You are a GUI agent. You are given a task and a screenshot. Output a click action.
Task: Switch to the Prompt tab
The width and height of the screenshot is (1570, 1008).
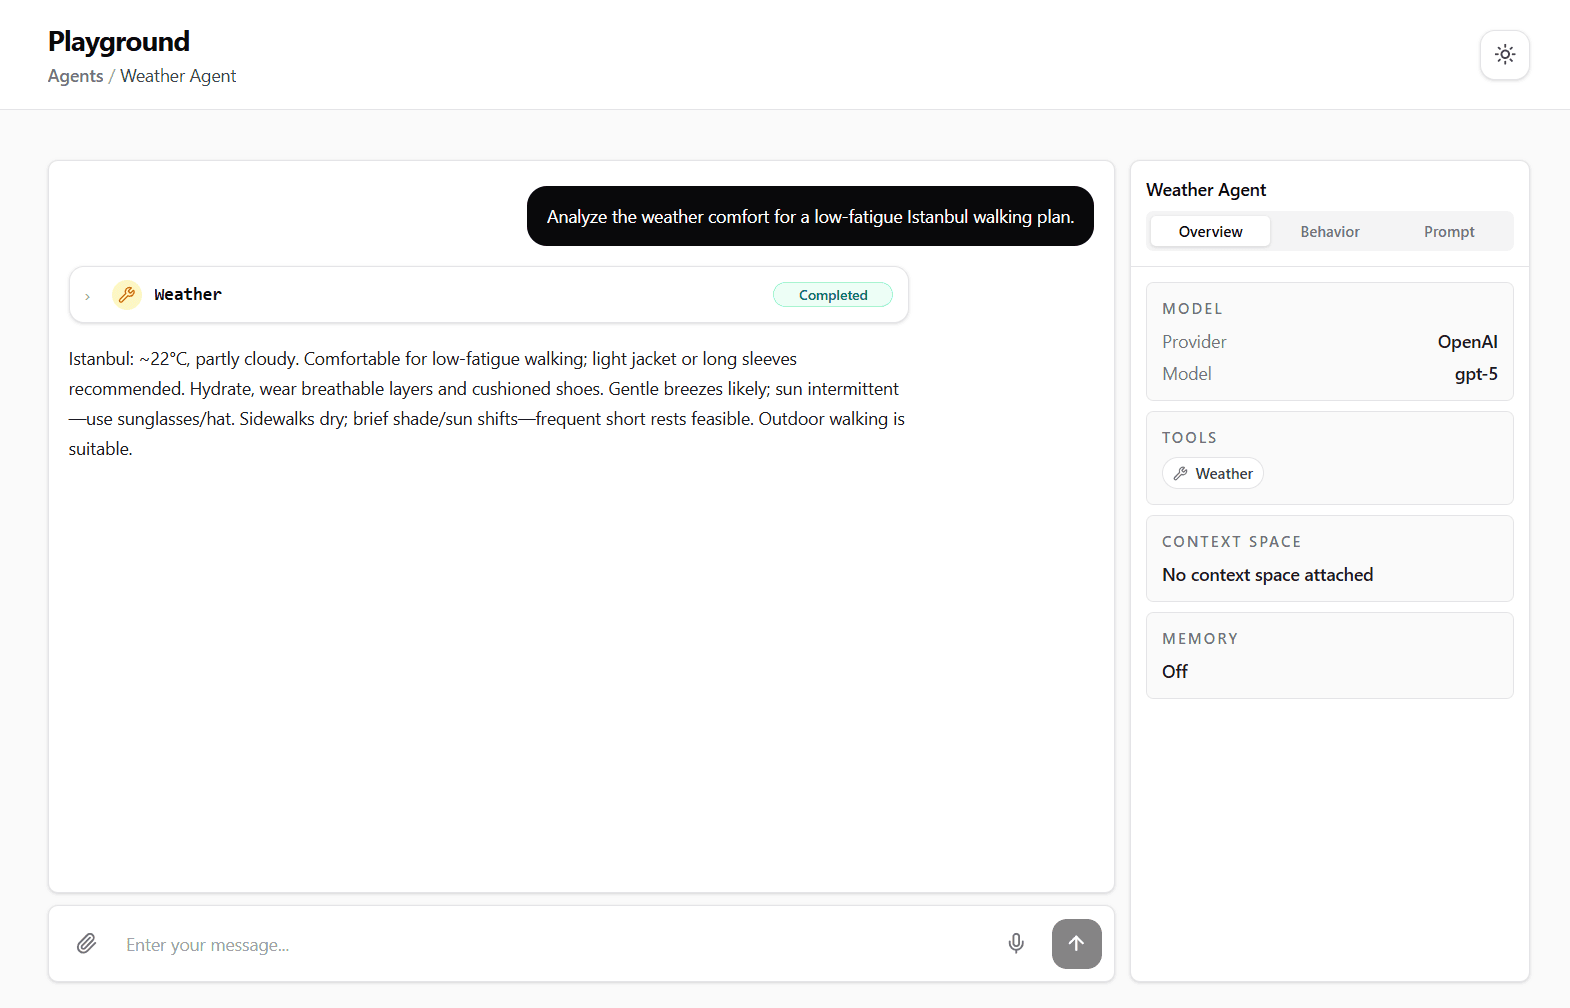pos(1449,231)
